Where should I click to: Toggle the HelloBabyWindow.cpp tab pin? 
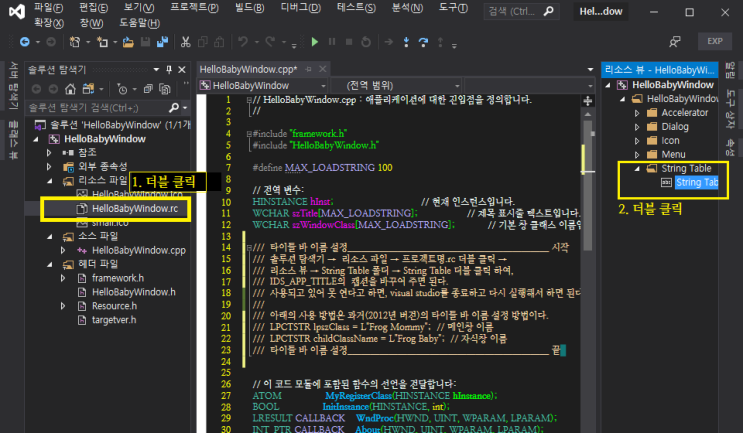pyautogui.click(x=308, y=70)
